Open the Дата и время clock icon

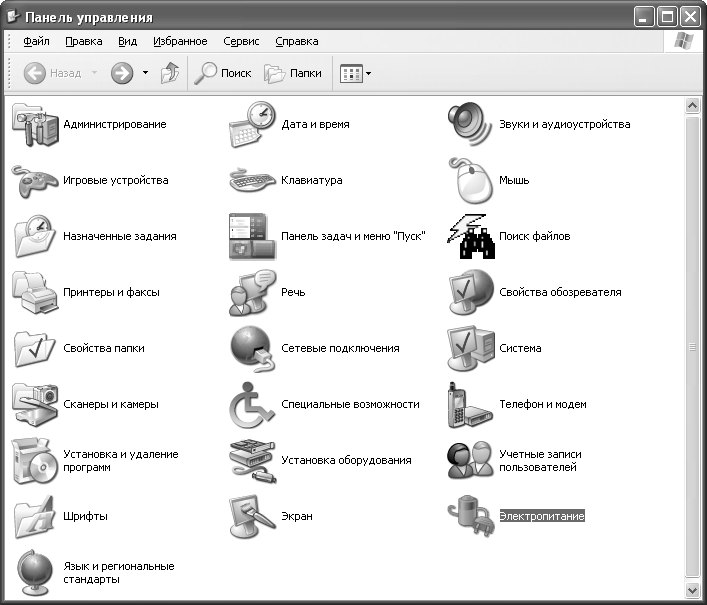coord(252,124)
